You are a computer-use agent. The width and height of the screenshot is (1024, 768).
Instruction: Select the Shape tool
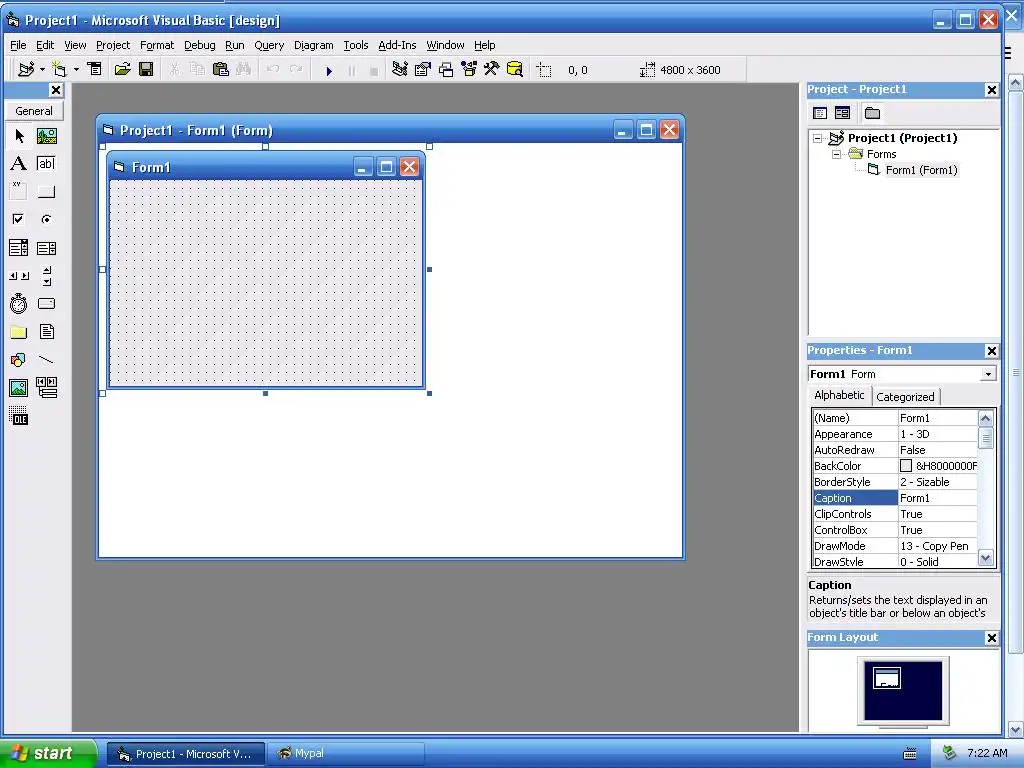click(x=19, y=360)
